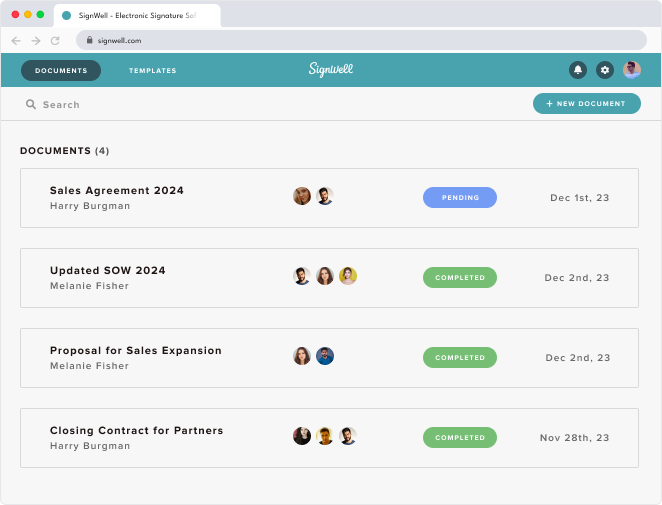The height and width of the screenshot is (505, 662).
Task: Open the settings gear icon
Action: point(604,70)
